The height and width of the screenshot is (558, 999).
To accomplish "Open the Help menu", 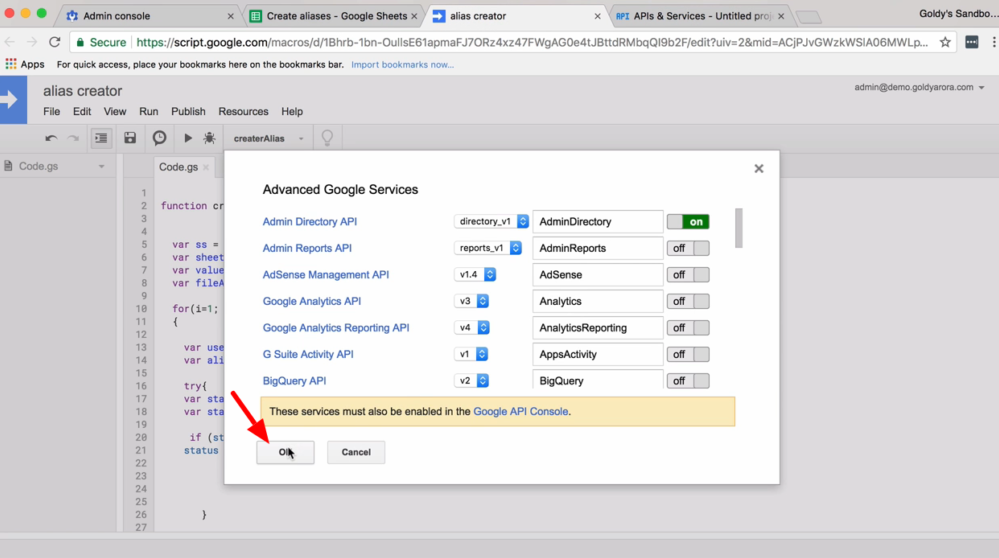I will 292,111.
